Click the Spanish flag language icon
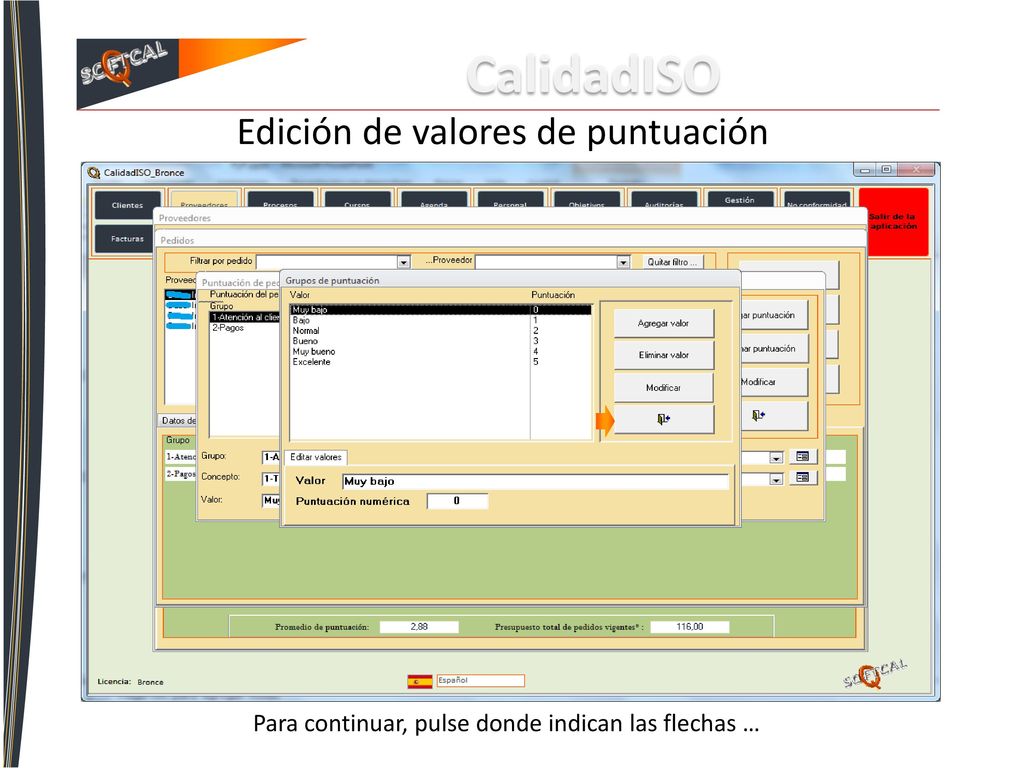Viewport: 1024px width, 768px height. tap(420, 682)
